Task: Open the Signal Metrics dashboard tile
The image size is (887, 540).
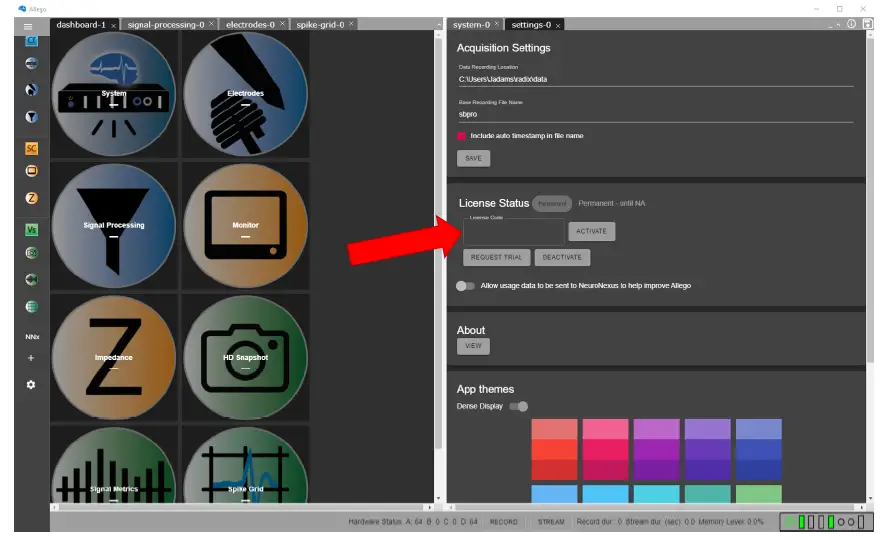Action: pyautogui.click(x=114, y=466)
